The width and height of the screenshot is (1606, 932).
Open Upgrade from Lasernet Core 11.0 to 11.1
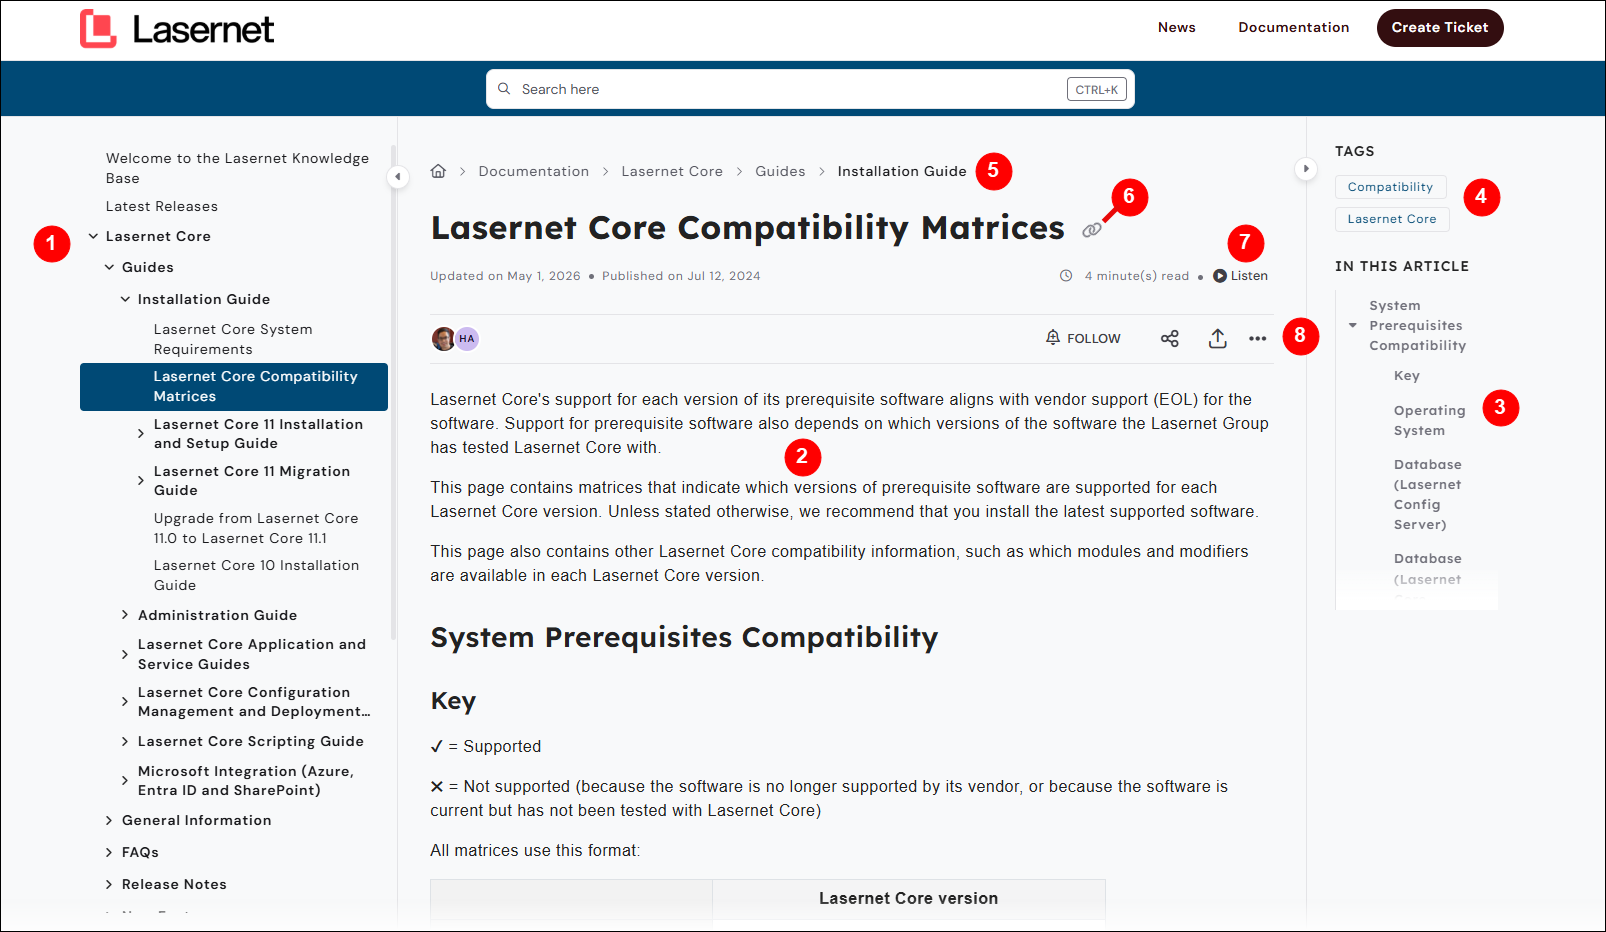click(x=256, y=528)
